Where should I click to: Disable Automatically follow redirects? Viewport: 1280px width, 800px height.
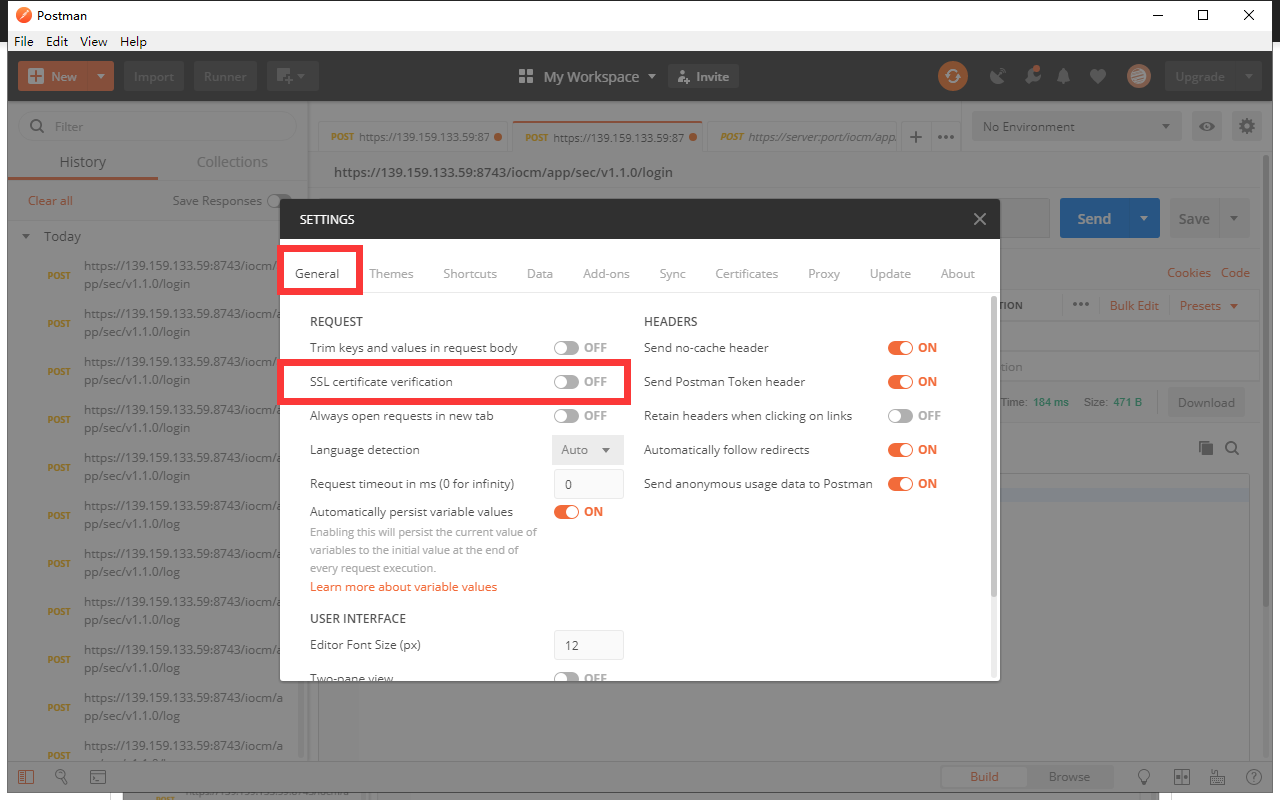[x=900, y=450]
